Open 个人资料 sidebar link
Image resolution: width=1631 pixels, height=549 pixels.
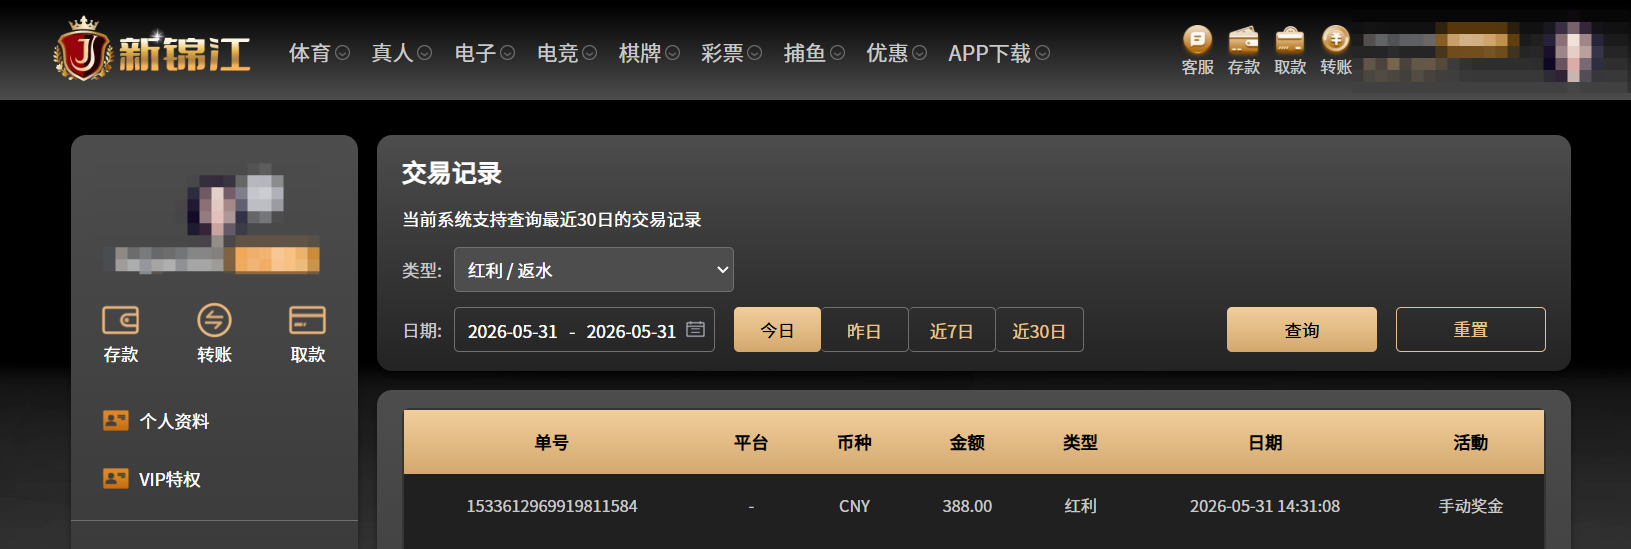174,421
